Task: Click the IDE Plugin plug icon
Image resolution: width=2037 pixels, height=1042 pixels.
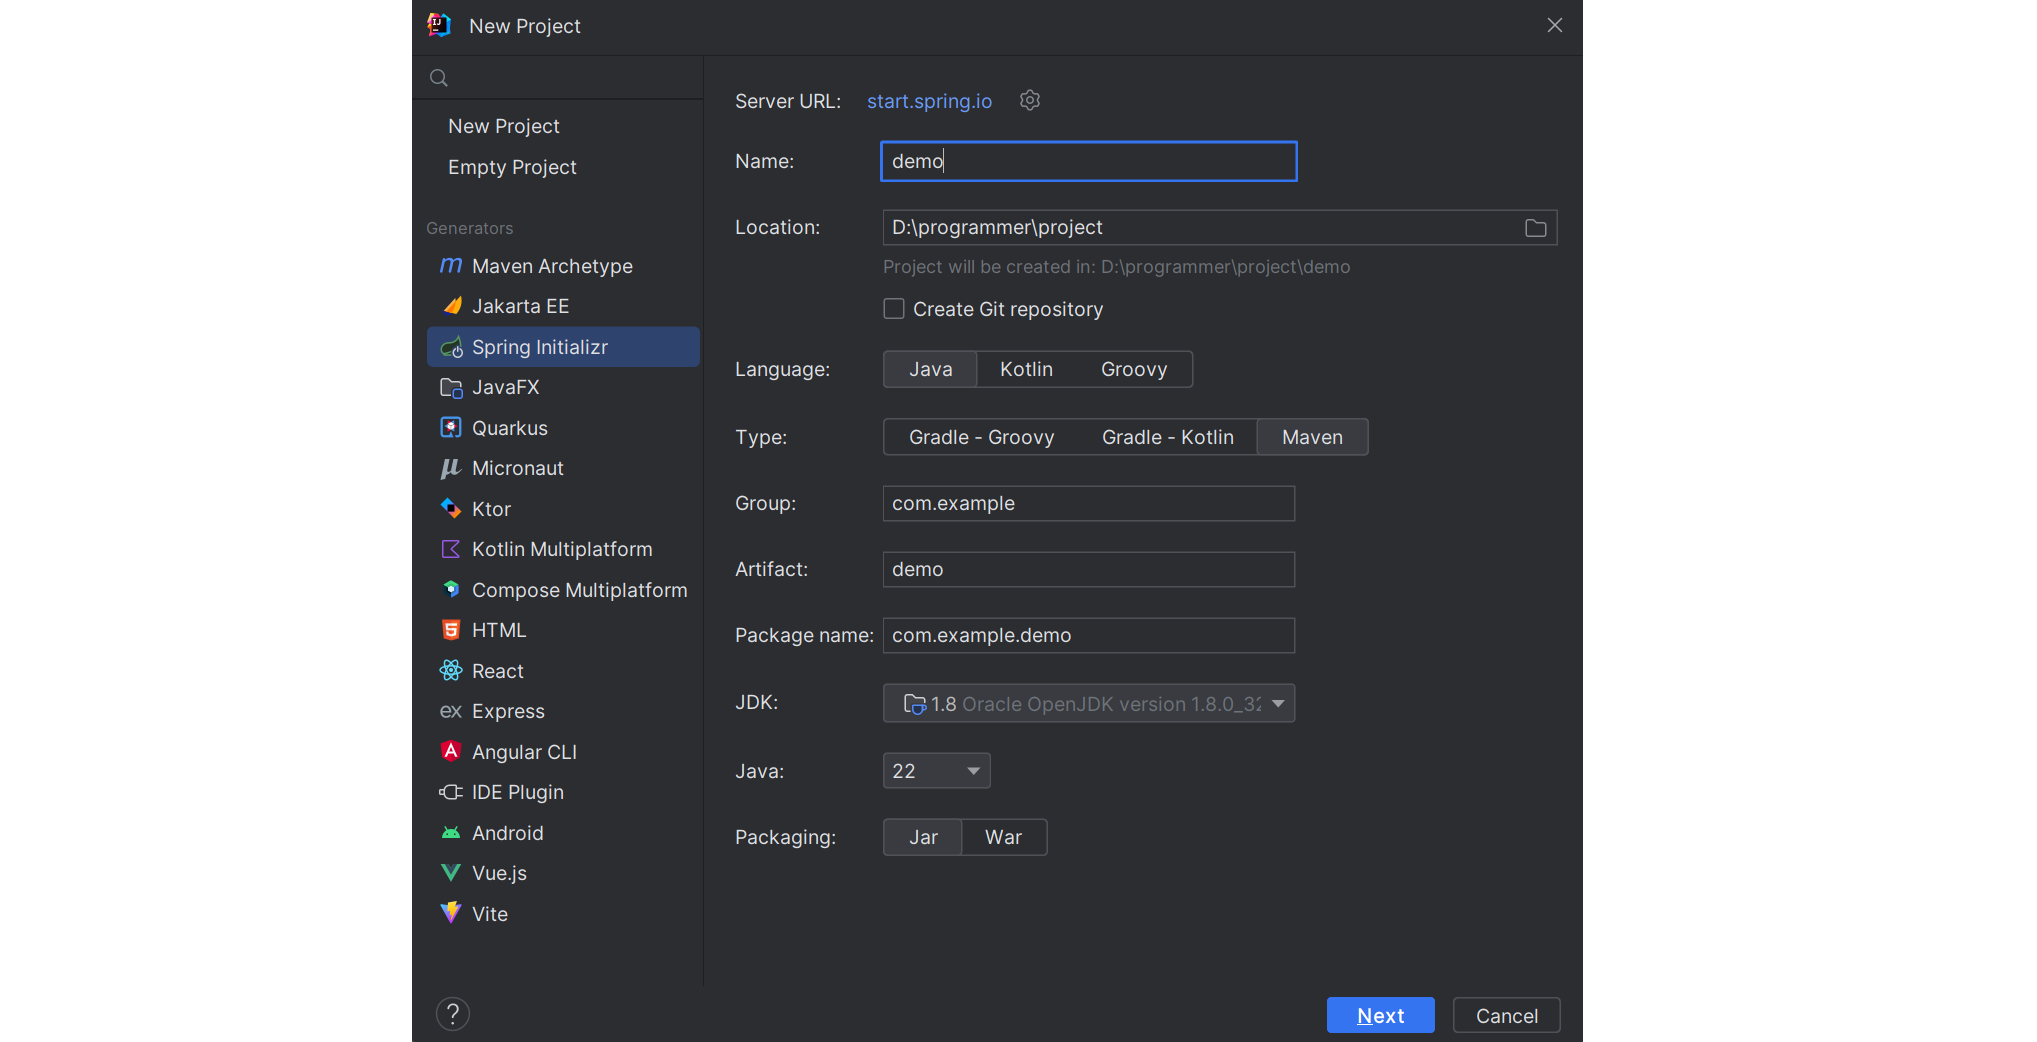Action: 451,792
